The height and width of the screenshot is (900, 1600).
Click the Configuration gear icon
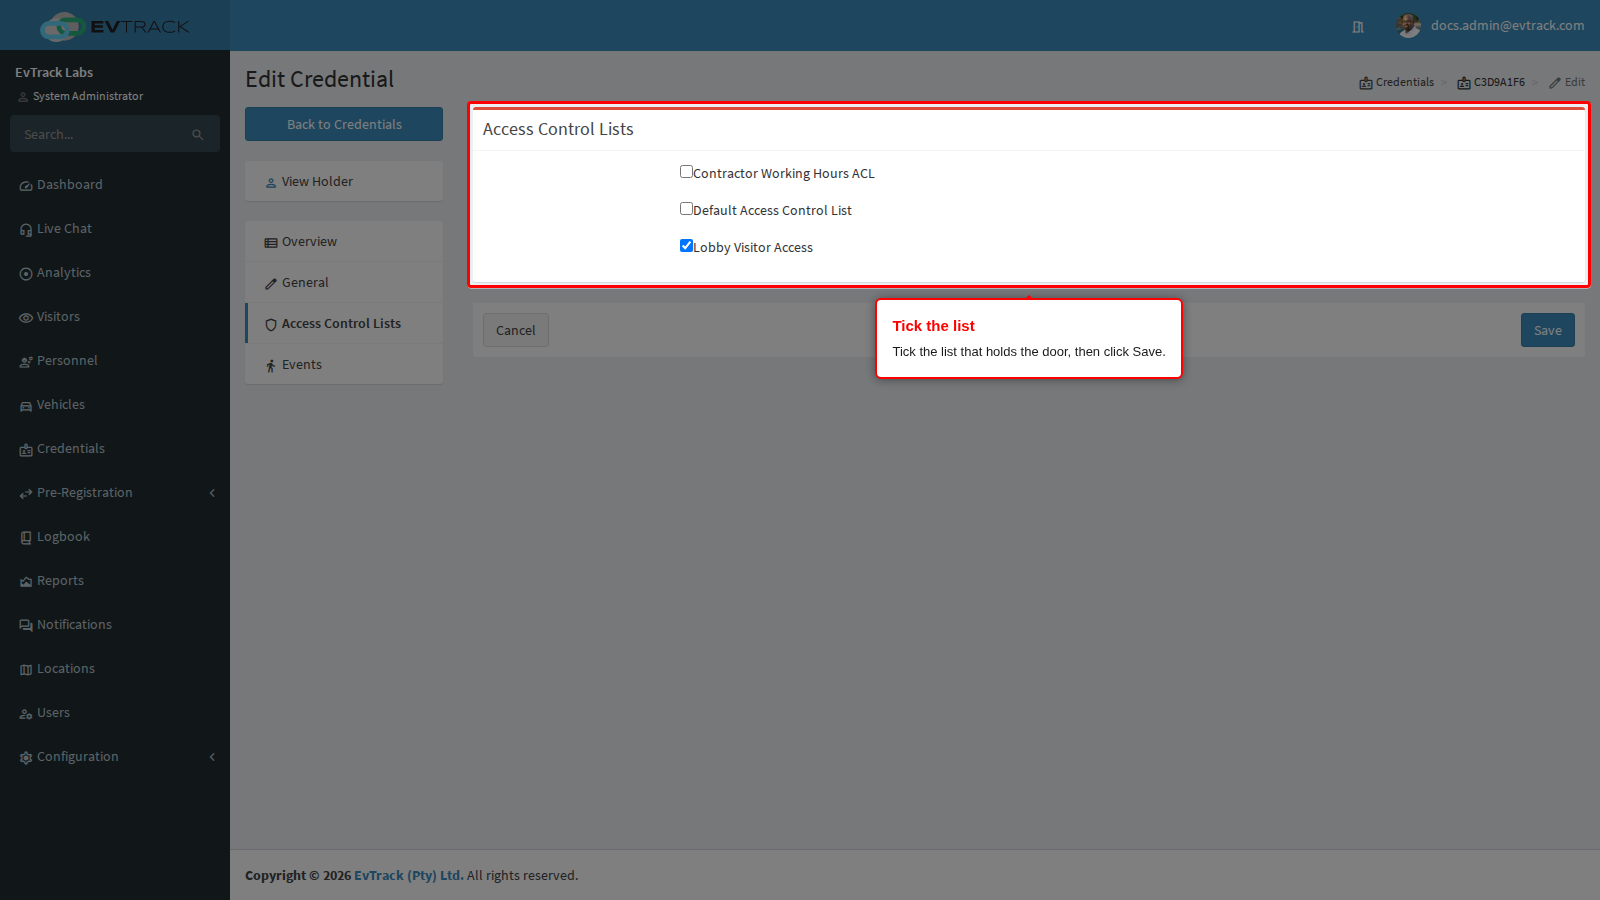[26, 758]
